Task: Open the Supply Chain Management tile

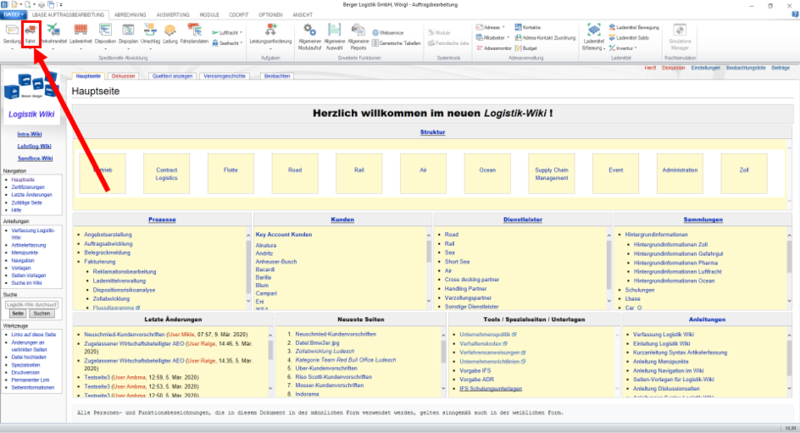Action: [x=552, y=174]
